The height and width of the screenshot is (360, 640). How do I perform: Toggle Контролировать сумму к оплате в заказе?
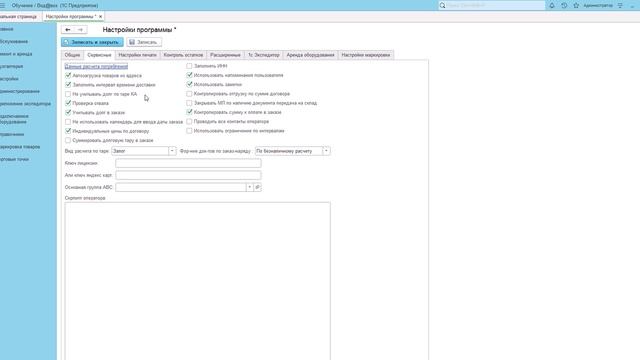point(189,112)
